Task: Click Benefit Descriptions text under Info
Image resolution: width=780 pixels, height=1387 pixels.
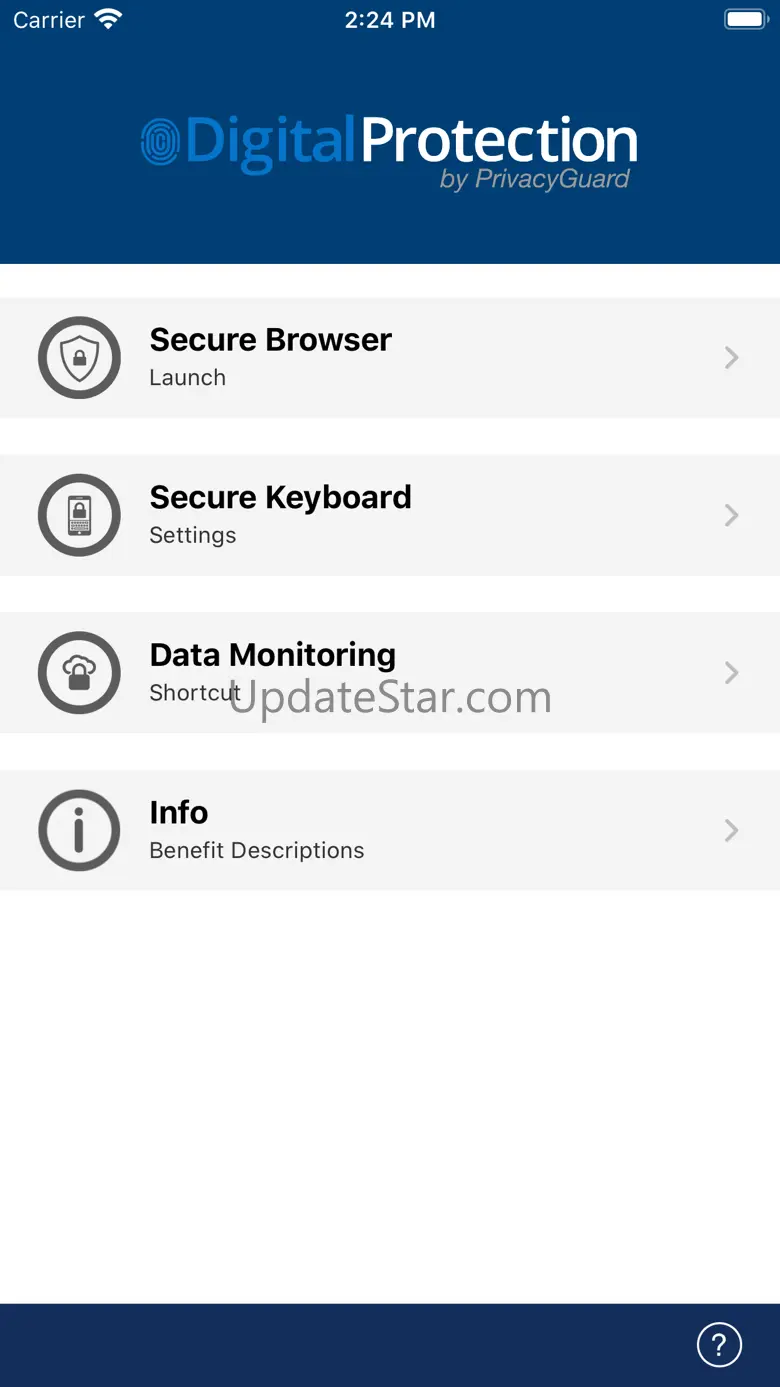Action: 256,850
